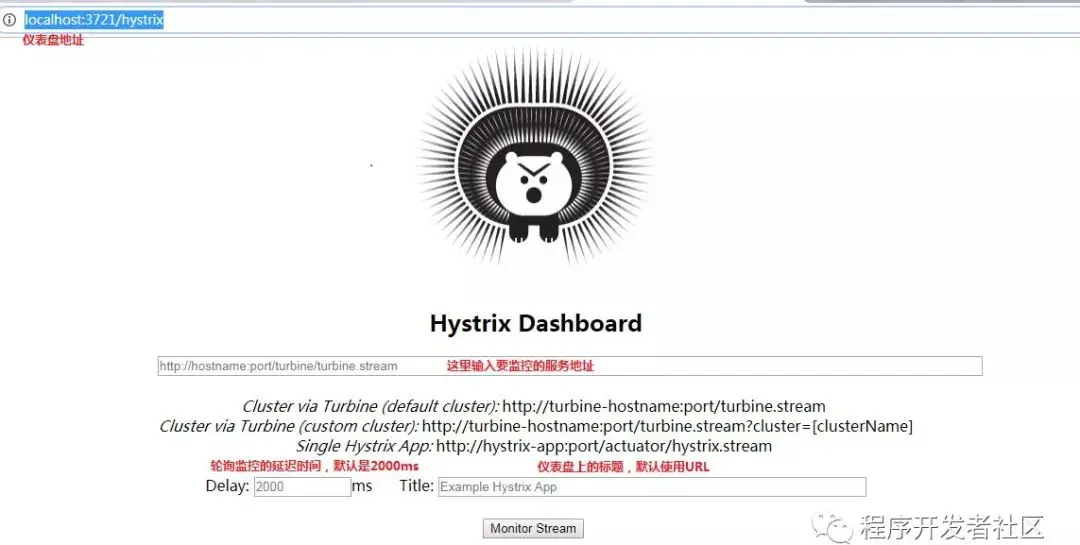The height and width of the screenshot is (545, 1080).
Task: Click the Monitor Stream button
Action: (533, 528)
